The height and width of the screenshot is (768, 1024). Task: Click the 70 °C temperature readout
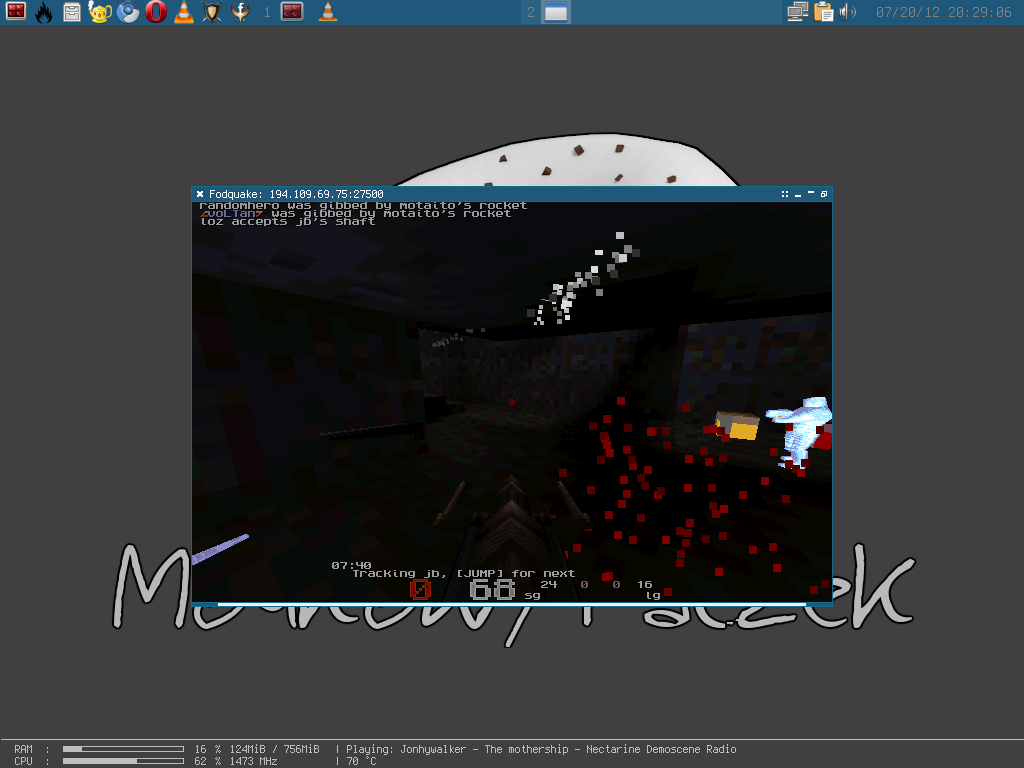[x=361, y=761]
